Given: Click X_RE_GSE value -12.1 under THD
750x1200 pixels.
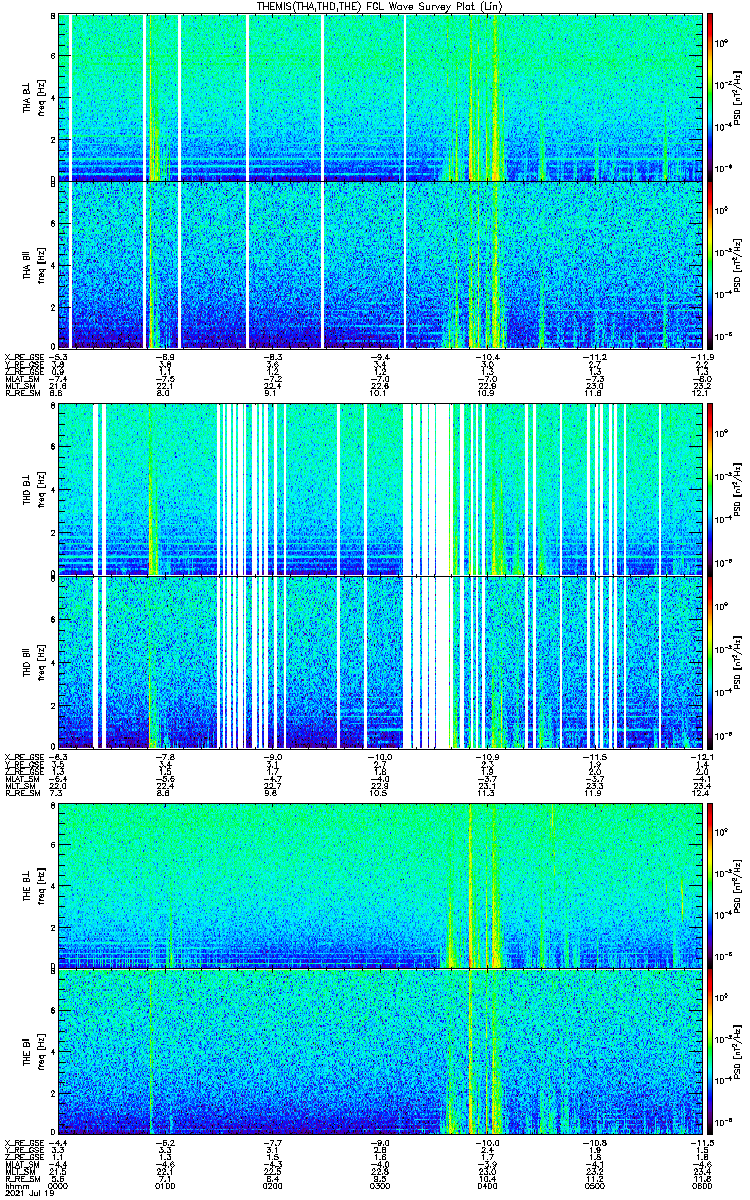Looking at the screenshot, I should pyautogui.click(x=702, y=756).
